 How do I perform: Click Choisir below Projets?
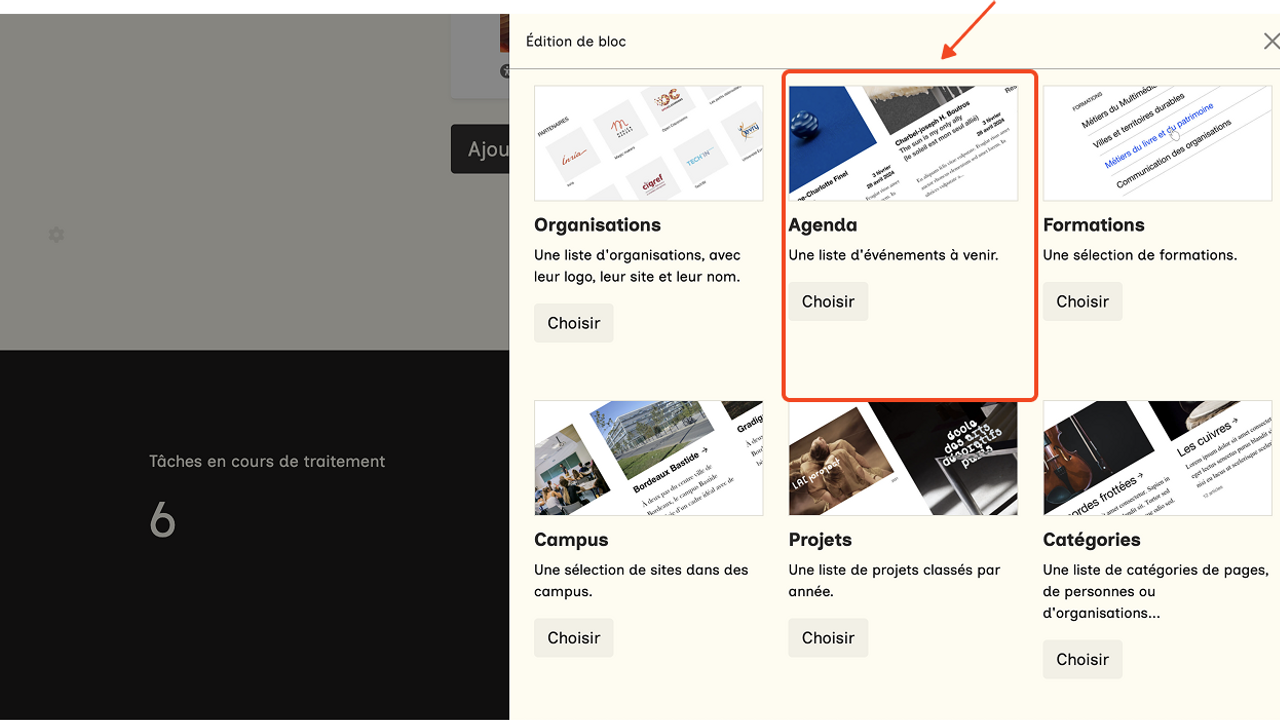coord(827,638)
